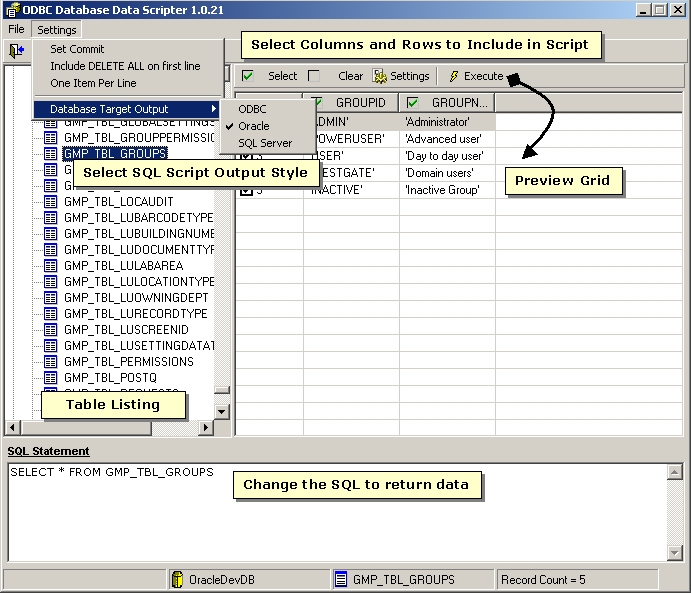Select ODBC from the output submenu
Viewport: 691px width, 593px height.
coord(252,109)
